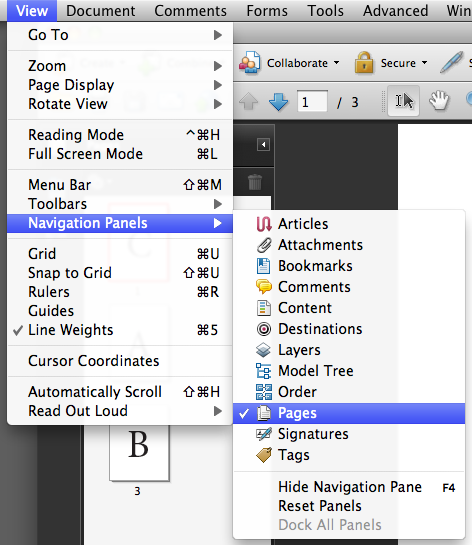Enable Snap to Grid
The image size is (472, 545).
tap(120, 273)
